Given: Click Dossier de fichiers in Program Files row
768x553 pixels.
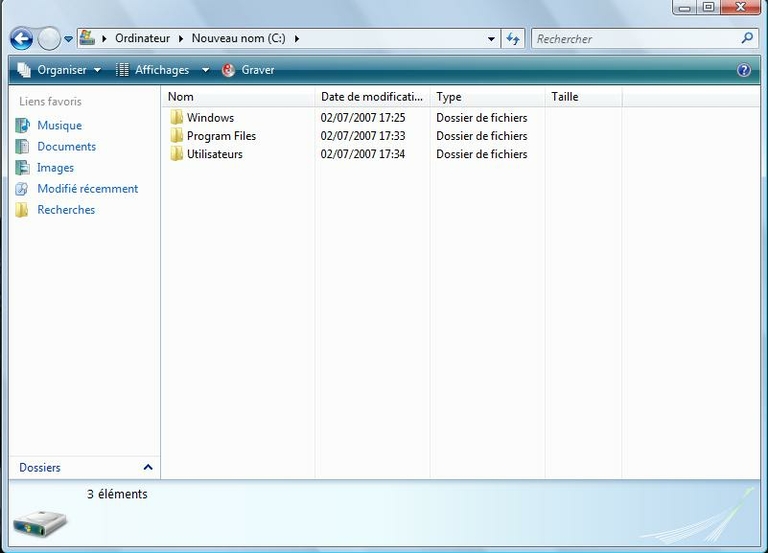Looking at the screenshot, I should 482,136.
